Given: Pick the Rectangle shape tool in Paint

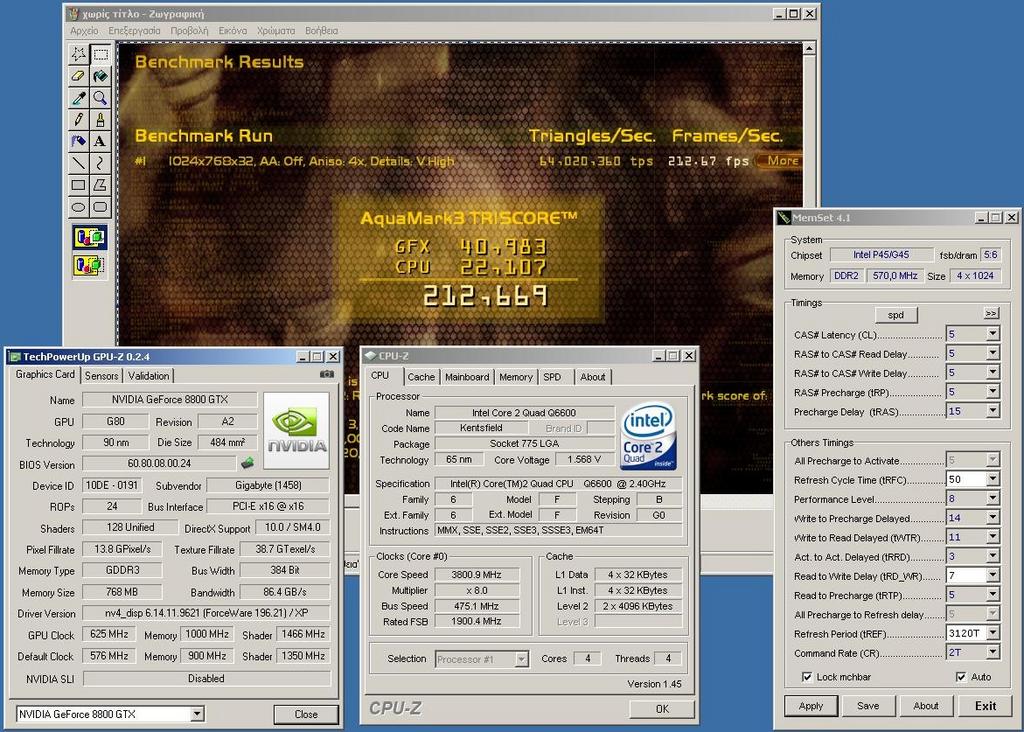Looking at the screenshot, I should coord(78,185).
